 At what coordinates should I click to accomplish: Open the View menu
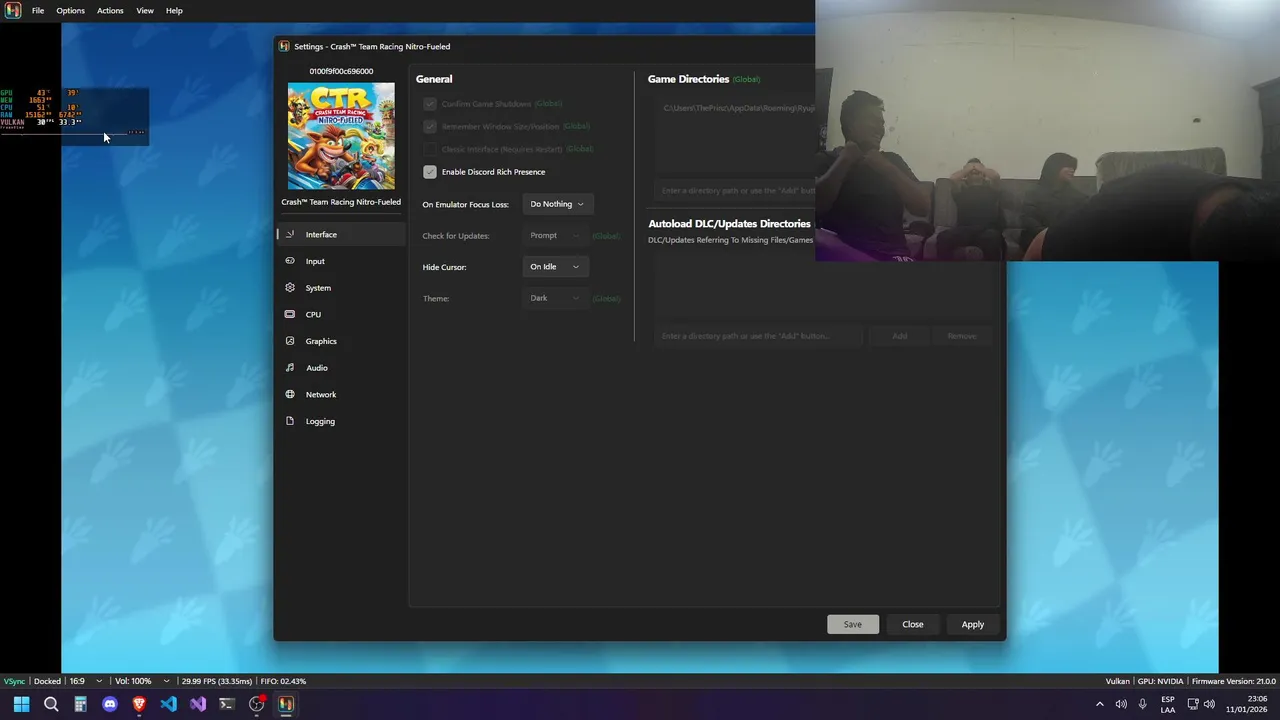point(145,10)
